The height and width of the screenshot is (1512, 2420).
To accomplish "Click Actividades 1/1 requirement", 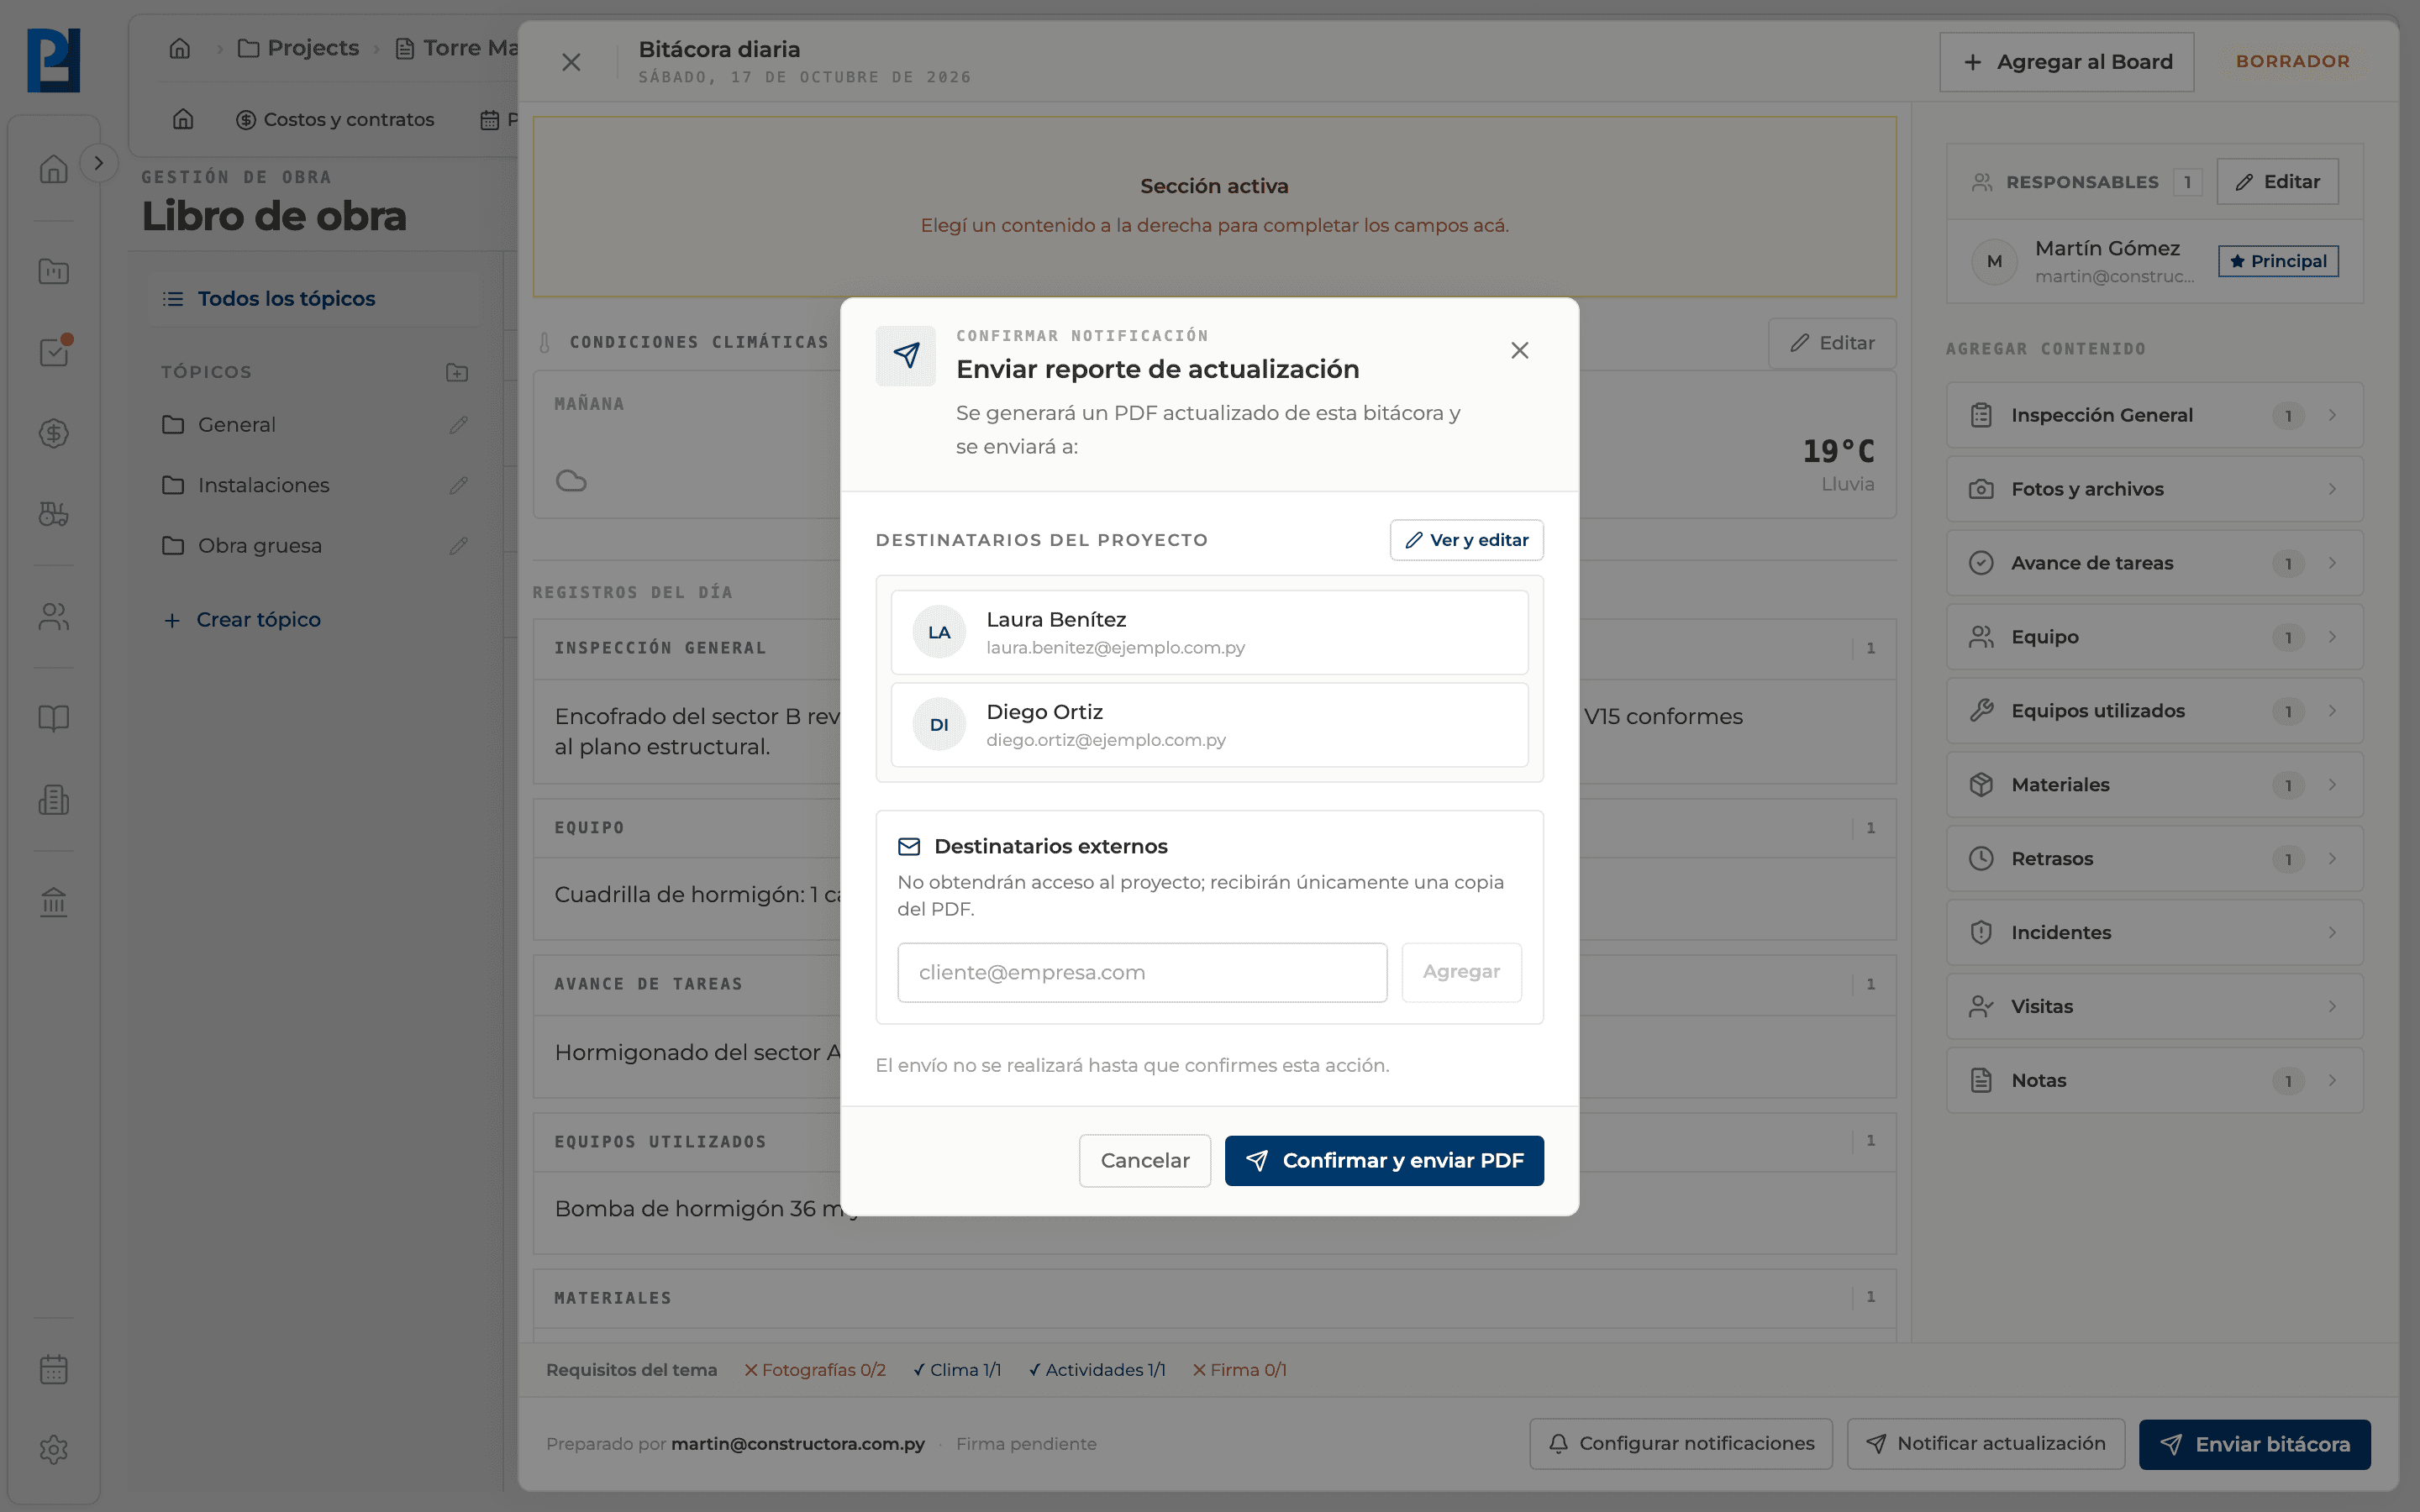I will 1097,1370.
